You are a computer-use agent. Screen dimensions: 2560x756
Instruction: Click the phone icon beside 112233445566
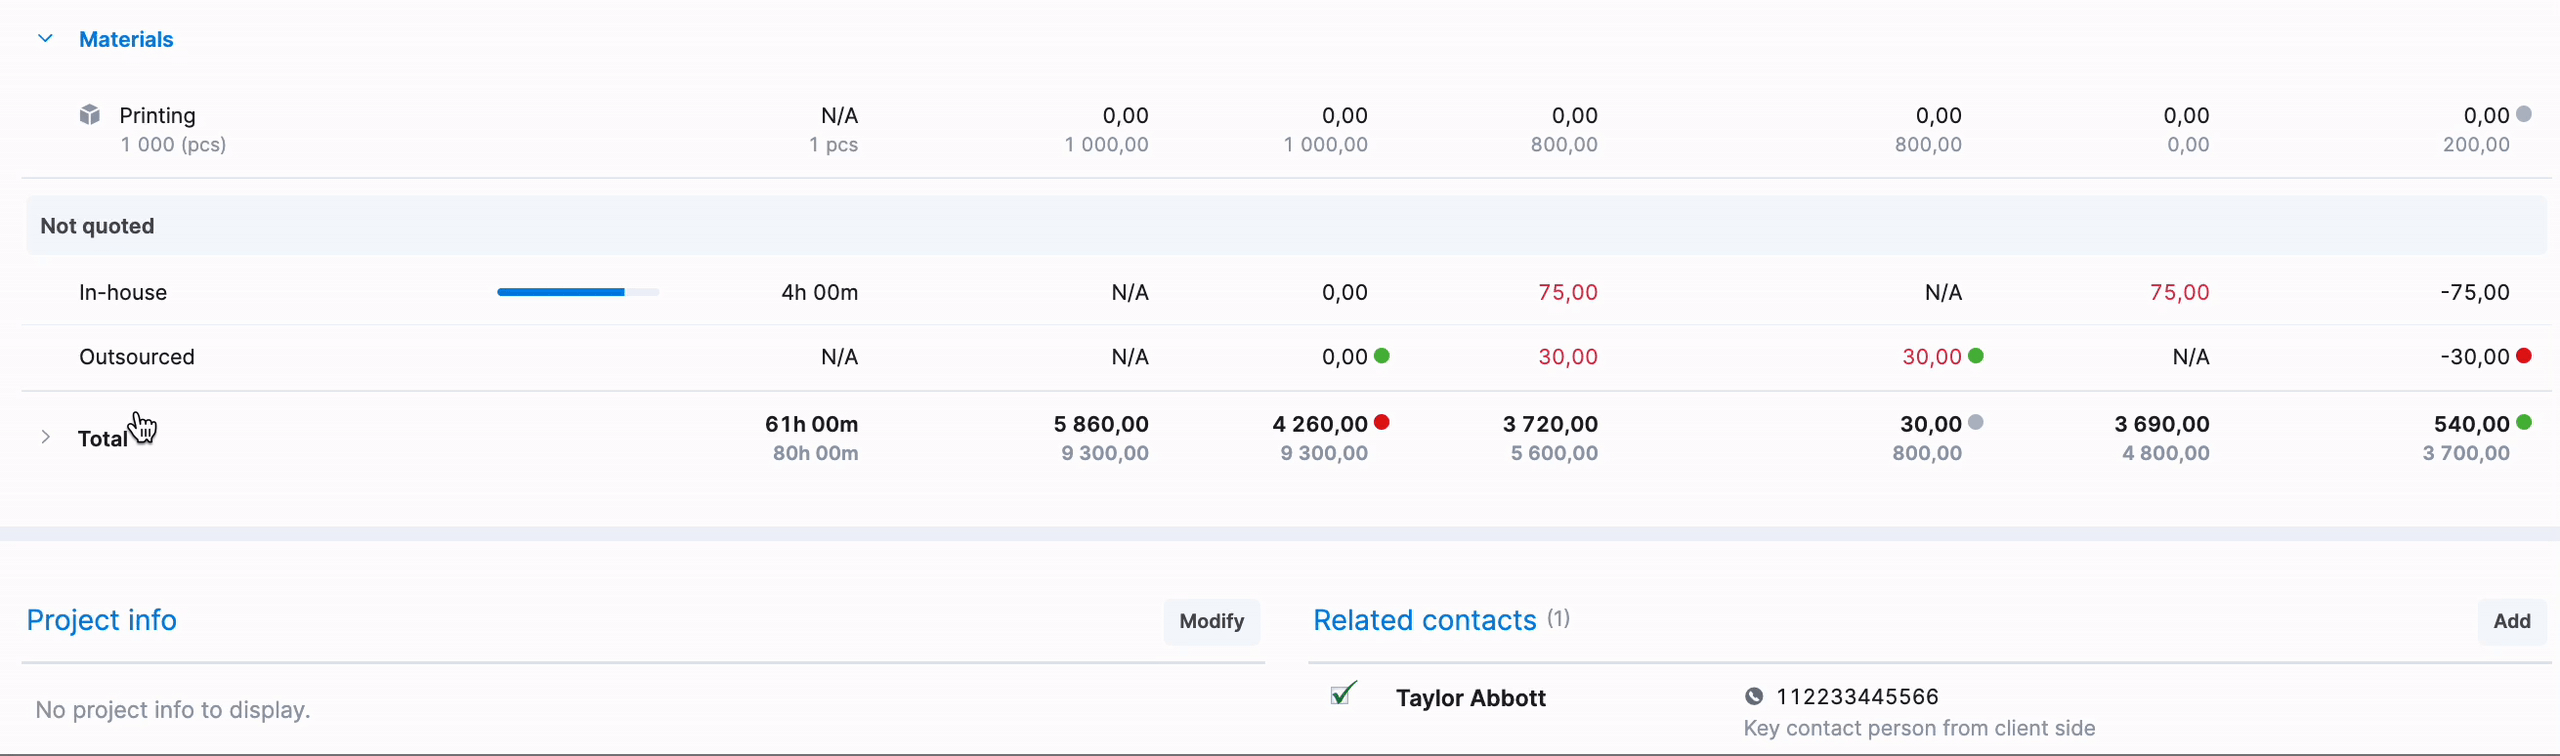pos(1754,697)
